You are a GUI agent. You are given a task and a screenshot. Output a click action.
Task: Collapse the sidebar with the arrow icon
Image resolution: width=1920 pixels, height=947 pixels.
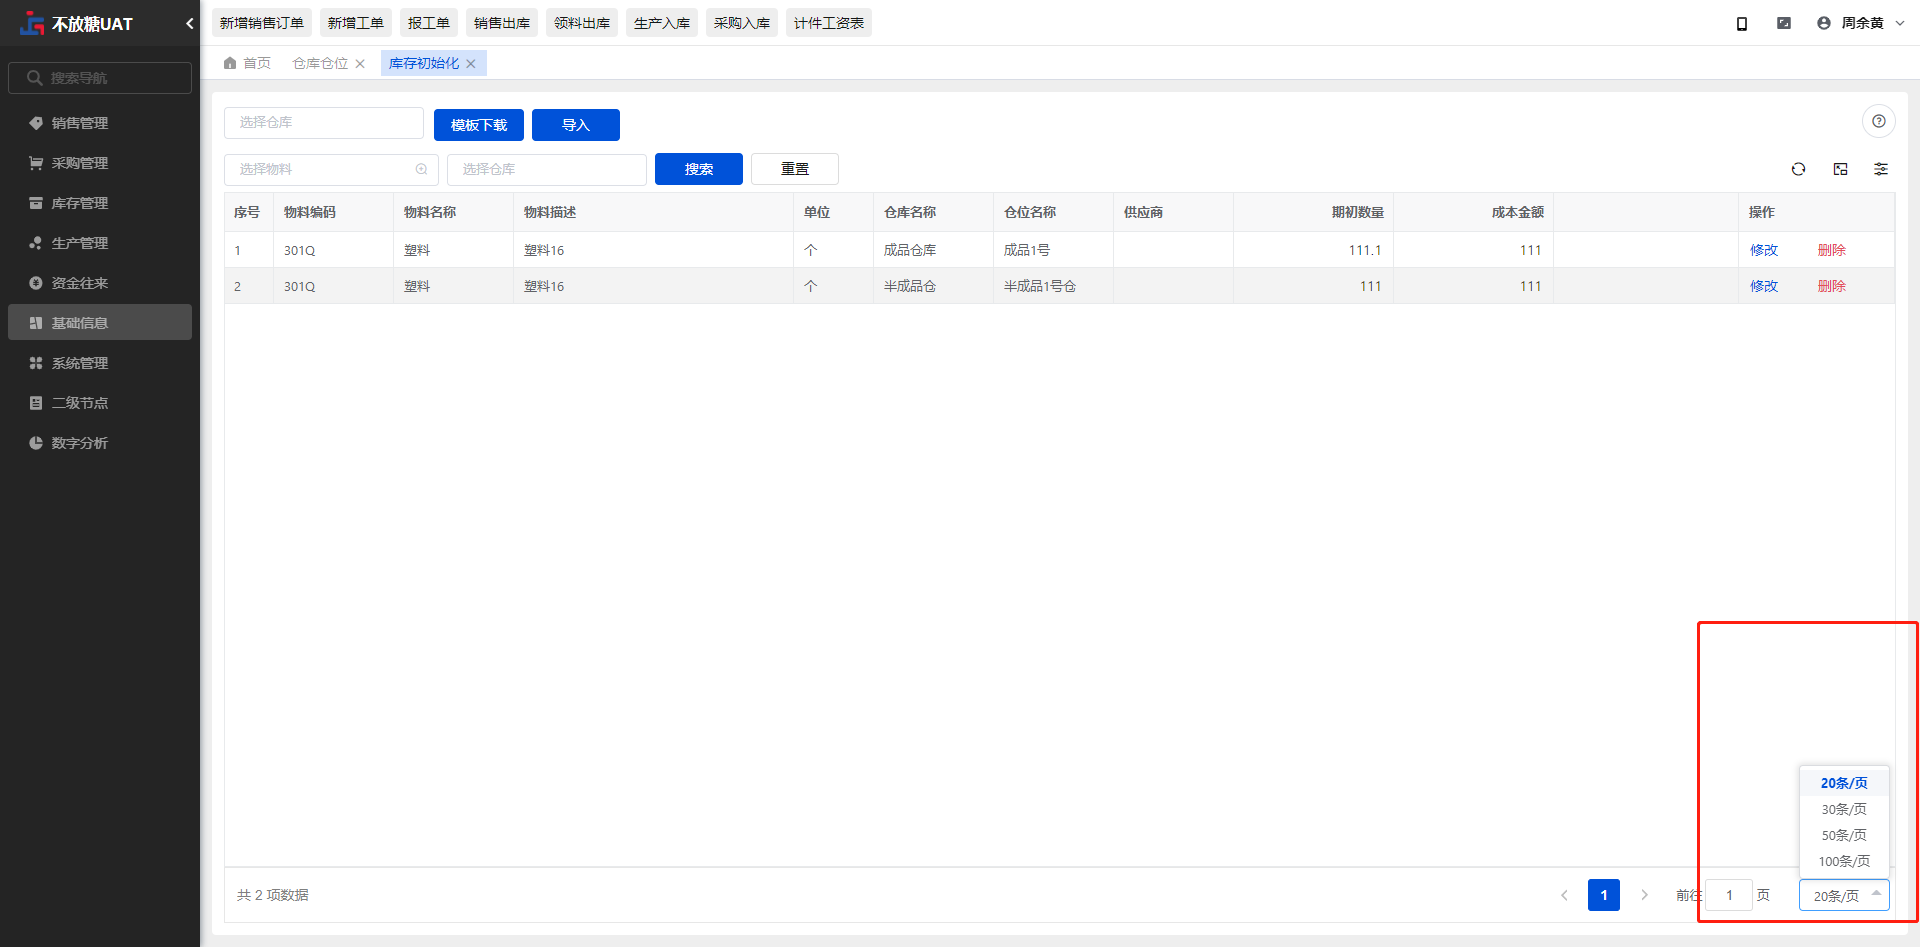tap(189, 23)
